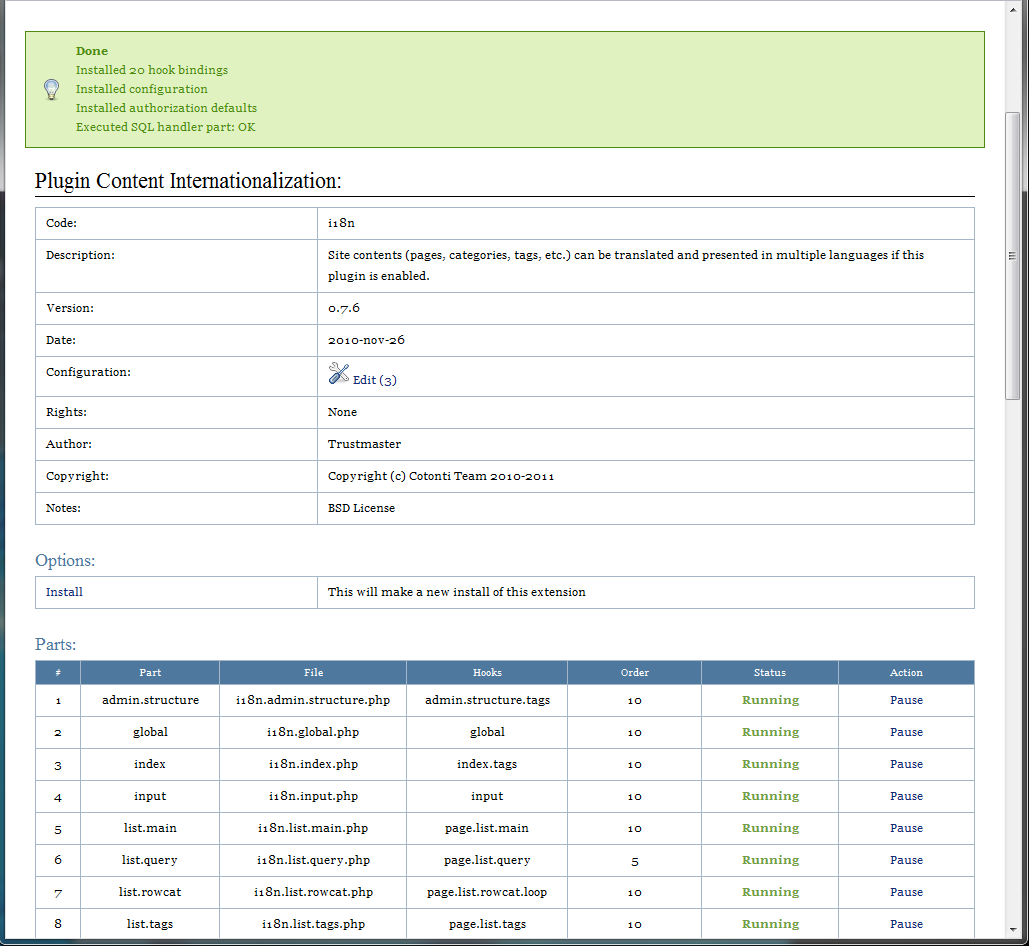Click the Plugin Content Internationalization heading
The image size is (1029, 946).
pos(188,181)
